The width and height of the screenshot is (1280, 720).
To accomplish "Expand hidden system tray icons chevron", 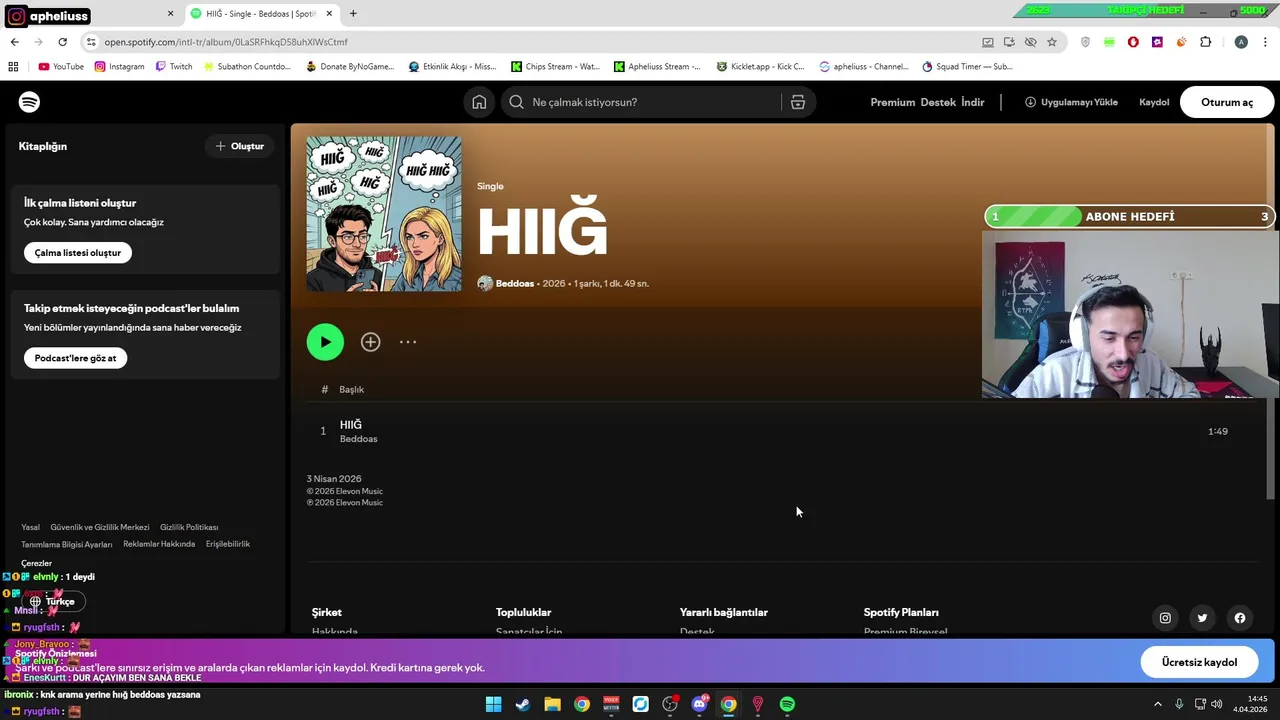I will [x=1158, y=704].
